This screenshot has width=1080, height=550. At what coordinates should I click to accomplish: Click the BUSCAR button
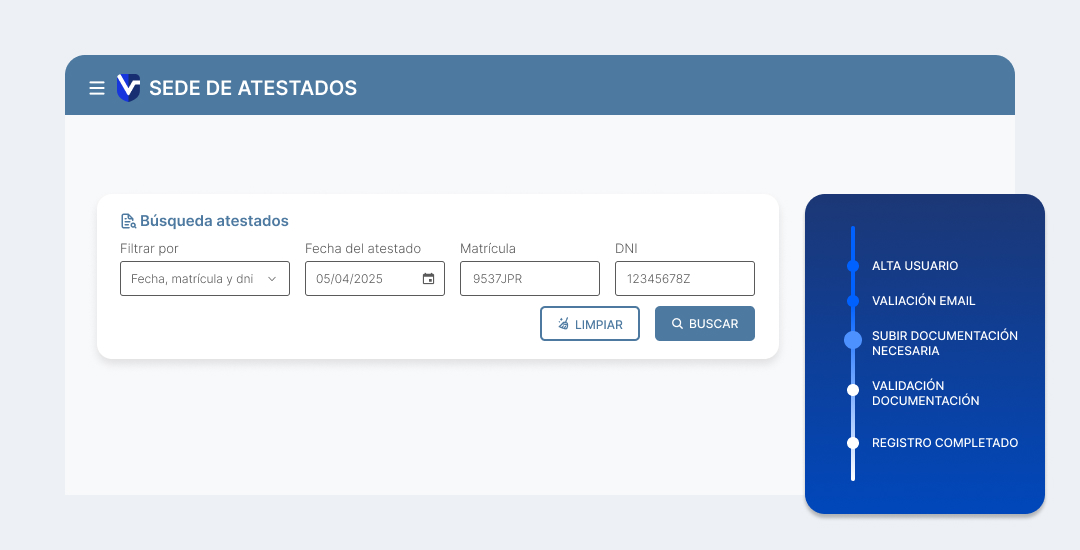pos(705,324)
